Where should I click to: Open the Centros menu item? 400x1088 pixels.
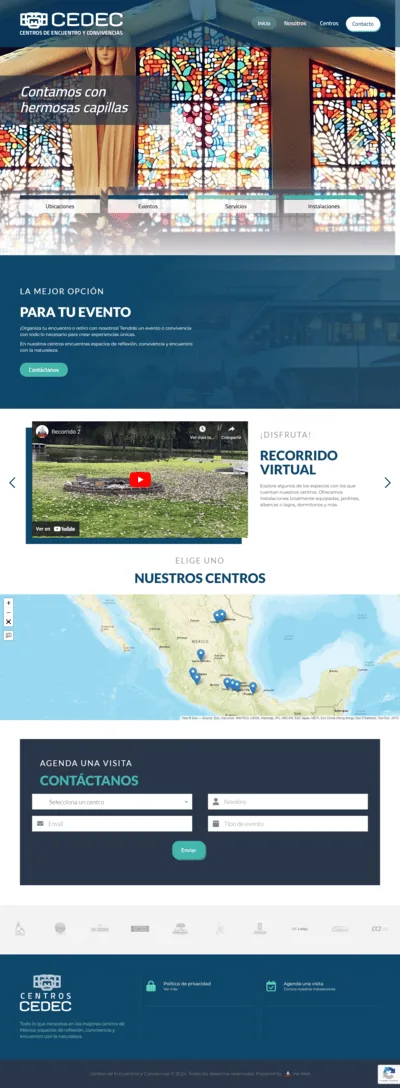point(329,24)
